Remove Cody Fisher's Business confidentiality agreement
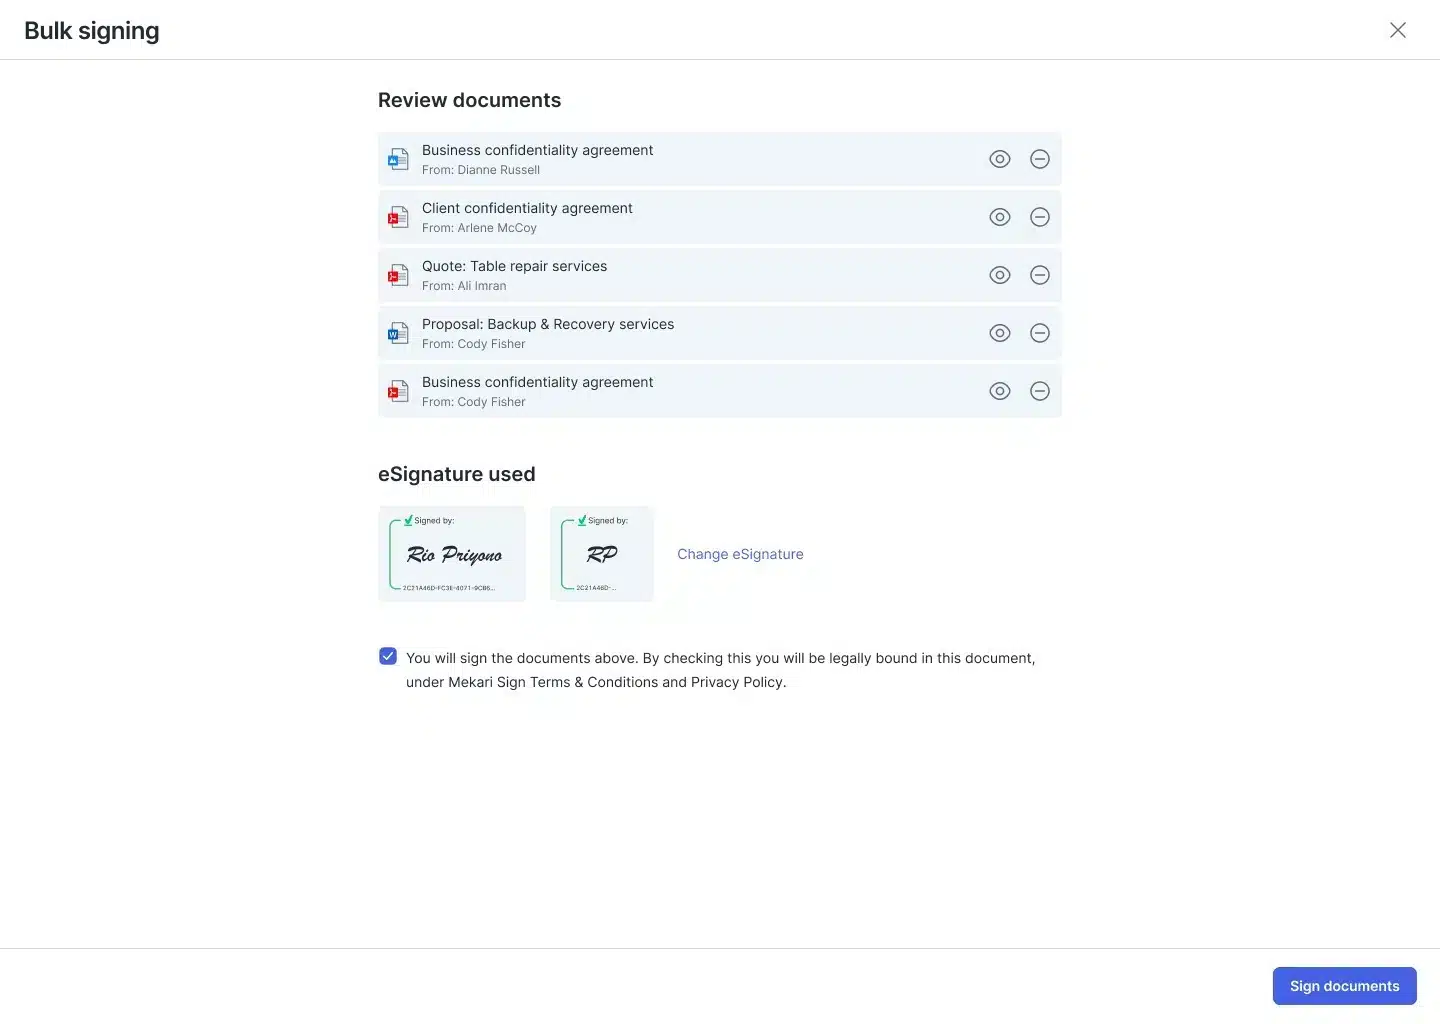The height and width of the screenshot is (1024, 1440). pyautogui.click(x=1040, y=391)
